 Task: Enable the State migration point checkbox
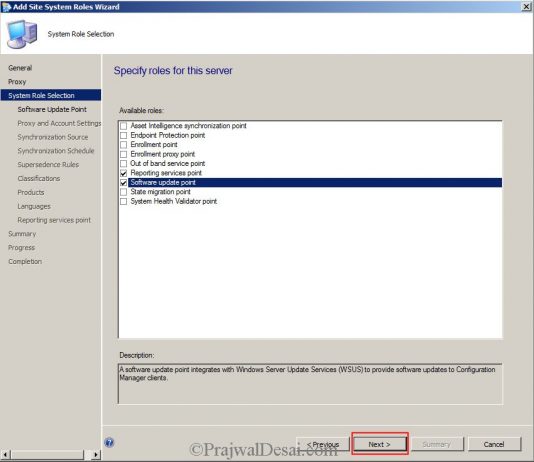tap(124, 192)
